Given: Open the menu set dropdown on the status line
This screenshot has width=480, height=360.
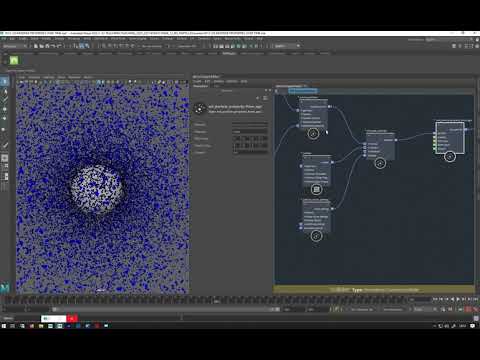Looking at the screenshot, I should (x=14, y=46).
